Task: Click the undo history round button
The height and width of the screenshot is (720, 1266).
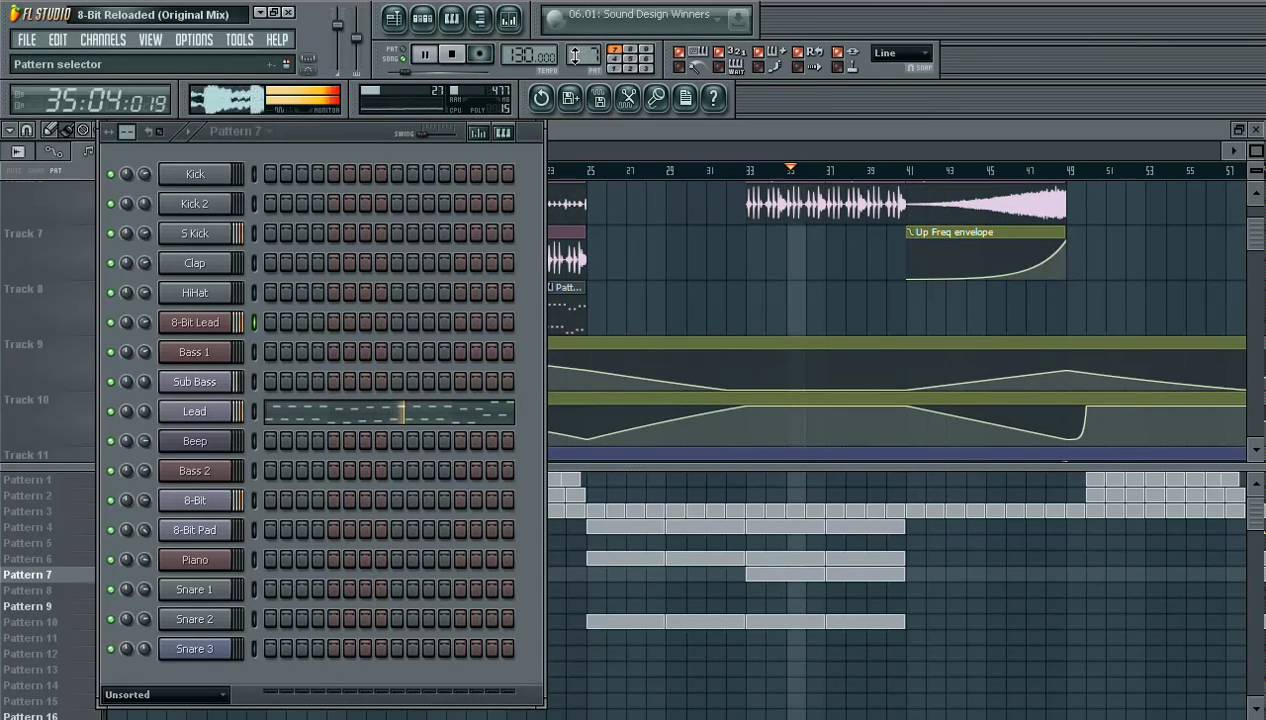Action: coord(541,97)
